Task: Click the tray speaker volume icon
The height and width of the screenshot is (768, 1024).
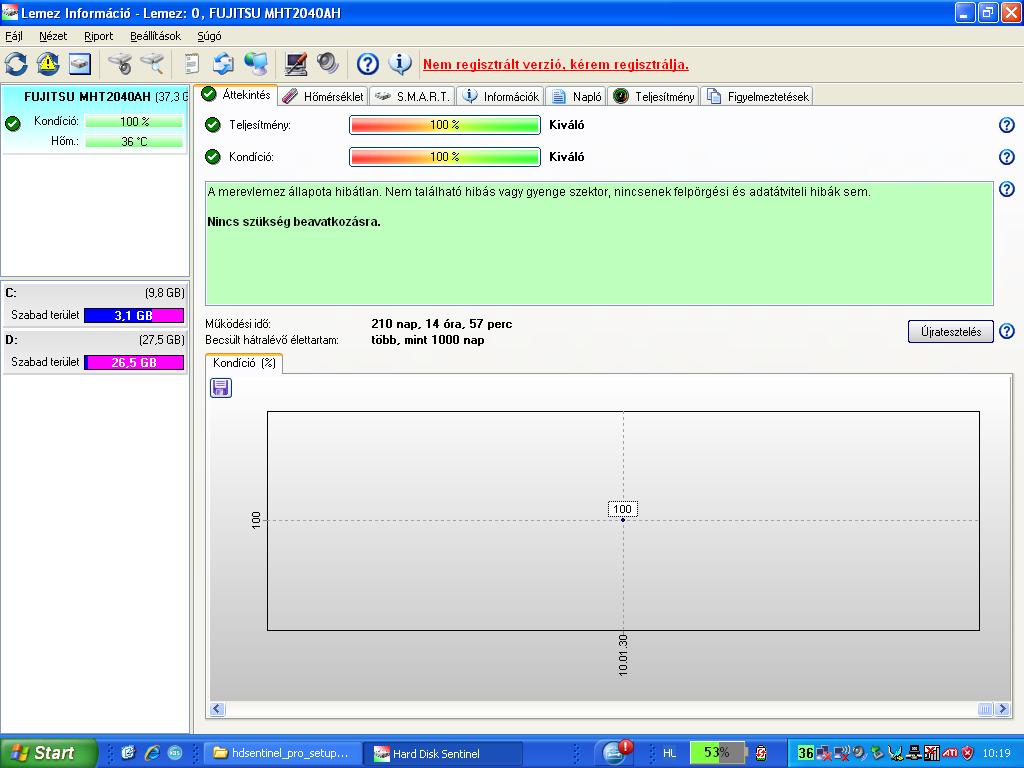Action: tap(859, 753)
